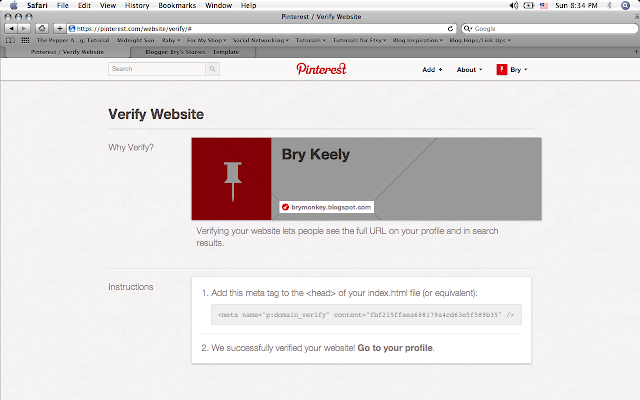Open the Pinterest Add menu

coord(432,70)
